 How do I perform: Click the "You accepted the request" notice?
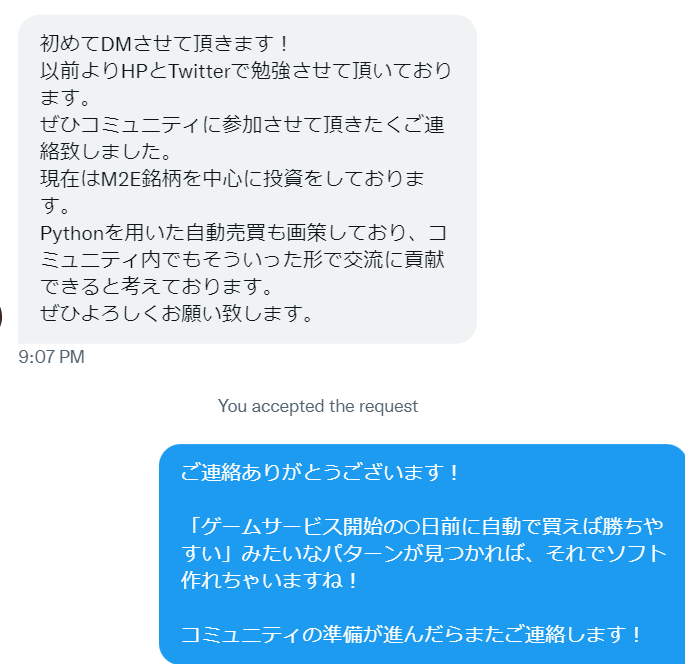(x=318, y=406)
